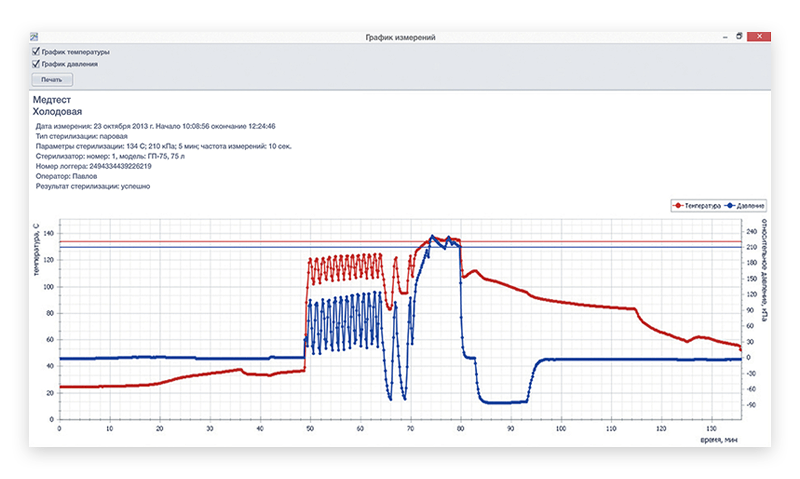This screenshot has width=800, height=479.
Task: Click the app icon in title bar
Action: tap(34, 37)
